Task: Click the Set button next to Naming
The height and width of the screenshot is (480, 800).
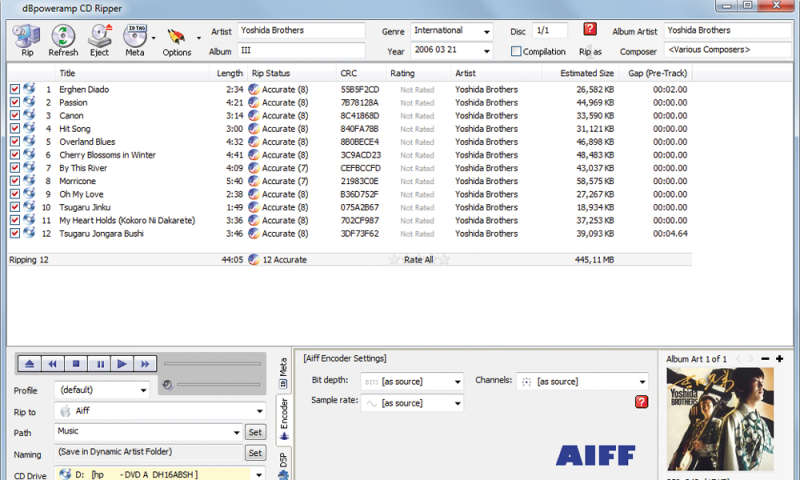Action: tap(255, 453)
